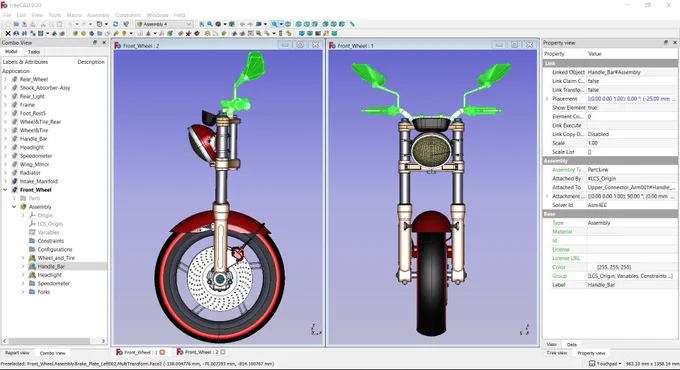
Task: Open the Constraints menu
Action: 128,15
